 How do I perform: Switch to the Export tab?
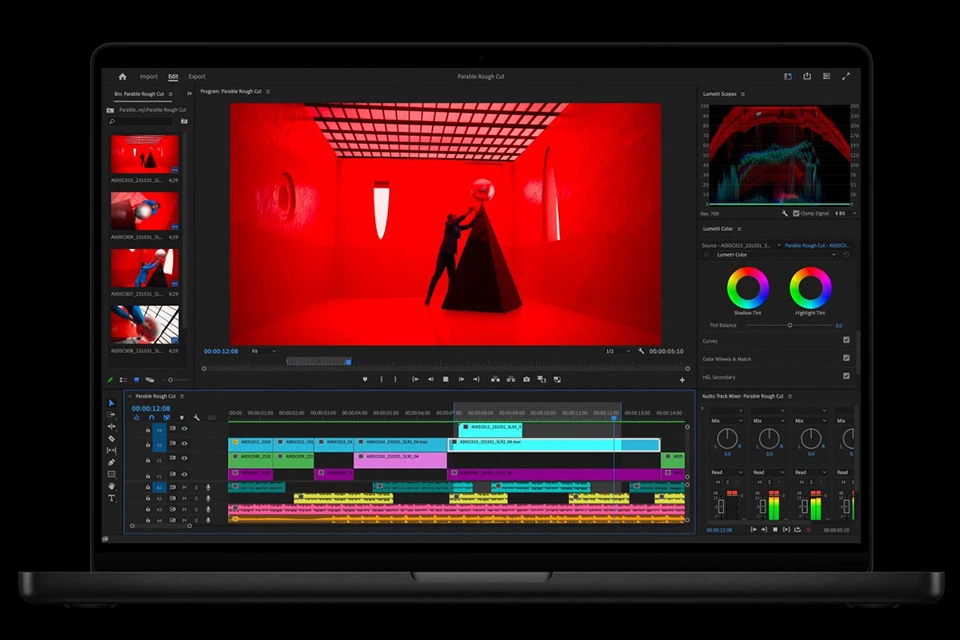click(x=197, y=76)
